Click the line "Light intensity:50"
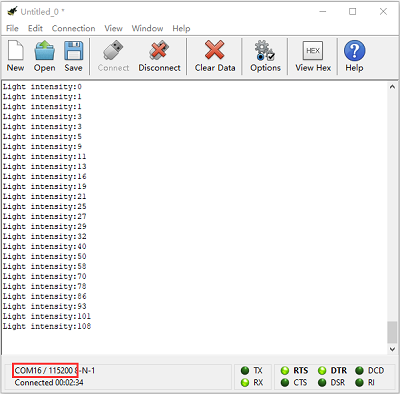The width and height of the screenshot is (400, 394). click(45, 257)
